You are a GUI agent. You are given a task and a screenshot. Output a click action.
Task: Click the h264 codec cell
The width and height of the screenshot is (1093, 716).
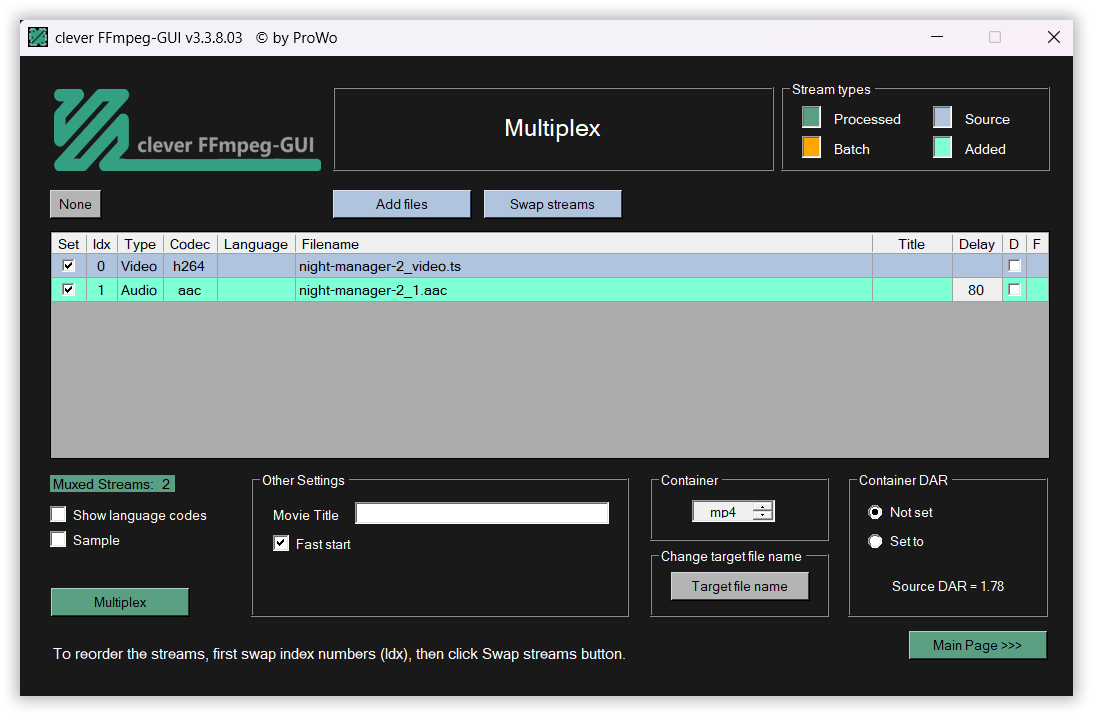point(190,266)
